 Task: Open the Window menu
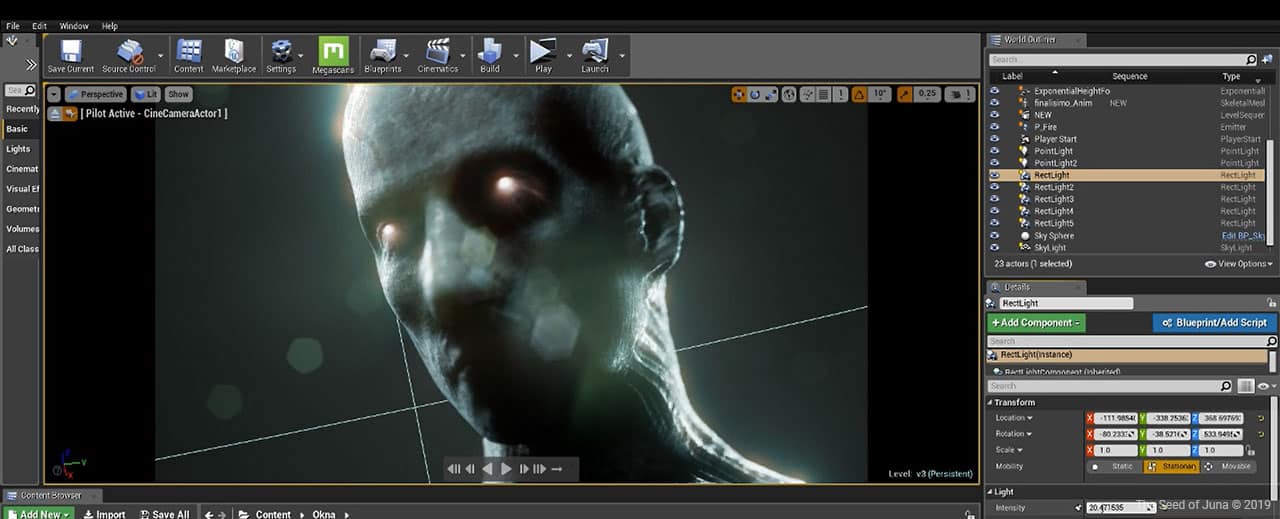pos(74,26)
